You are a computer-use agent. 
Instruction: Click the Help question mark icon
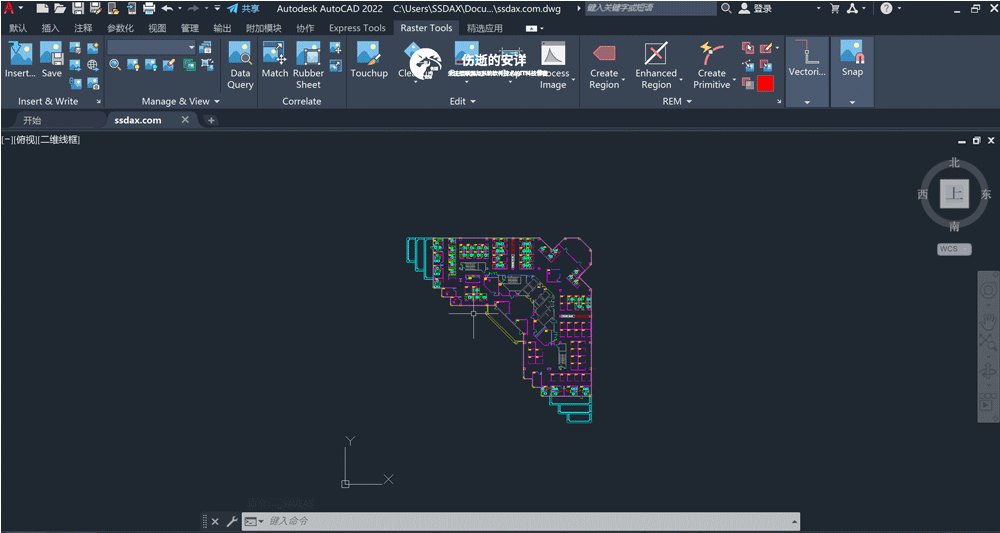[886, 9]
